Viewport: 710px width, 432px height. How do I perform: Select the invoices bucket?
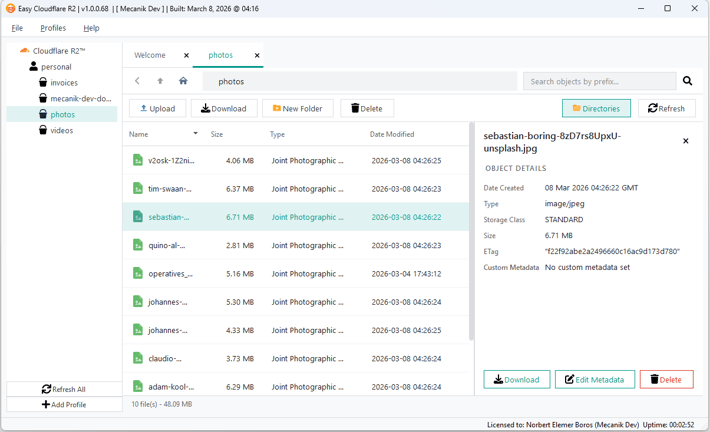[64, 82]
